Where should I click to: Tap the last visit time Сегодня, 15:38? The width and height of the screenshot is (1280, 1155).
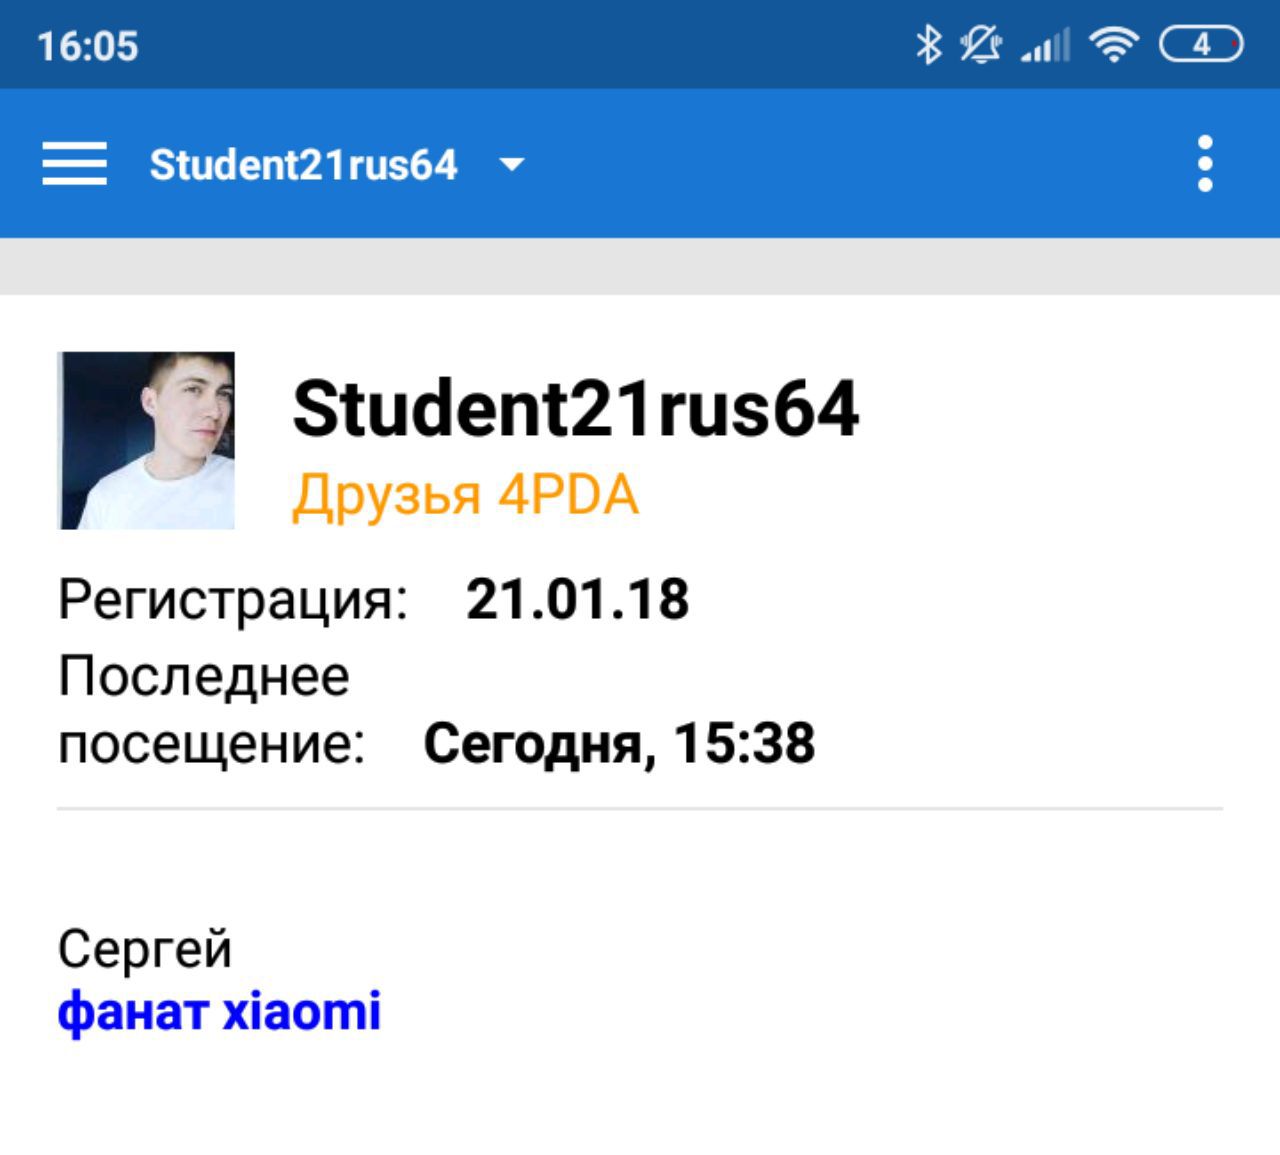click(619, 743)
